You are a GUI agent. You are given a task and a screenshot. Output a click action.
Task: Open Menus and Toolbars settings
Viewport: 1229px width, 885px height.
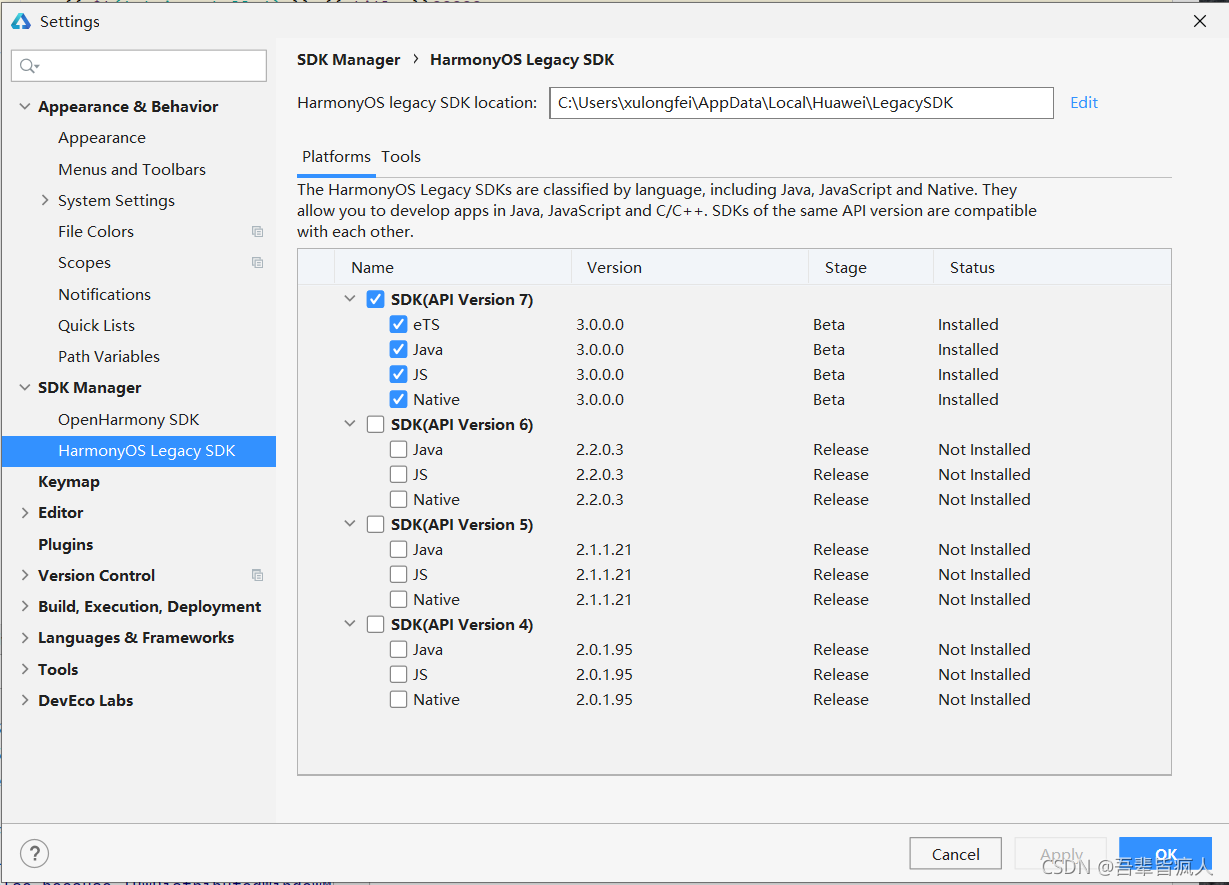point(132,170)
